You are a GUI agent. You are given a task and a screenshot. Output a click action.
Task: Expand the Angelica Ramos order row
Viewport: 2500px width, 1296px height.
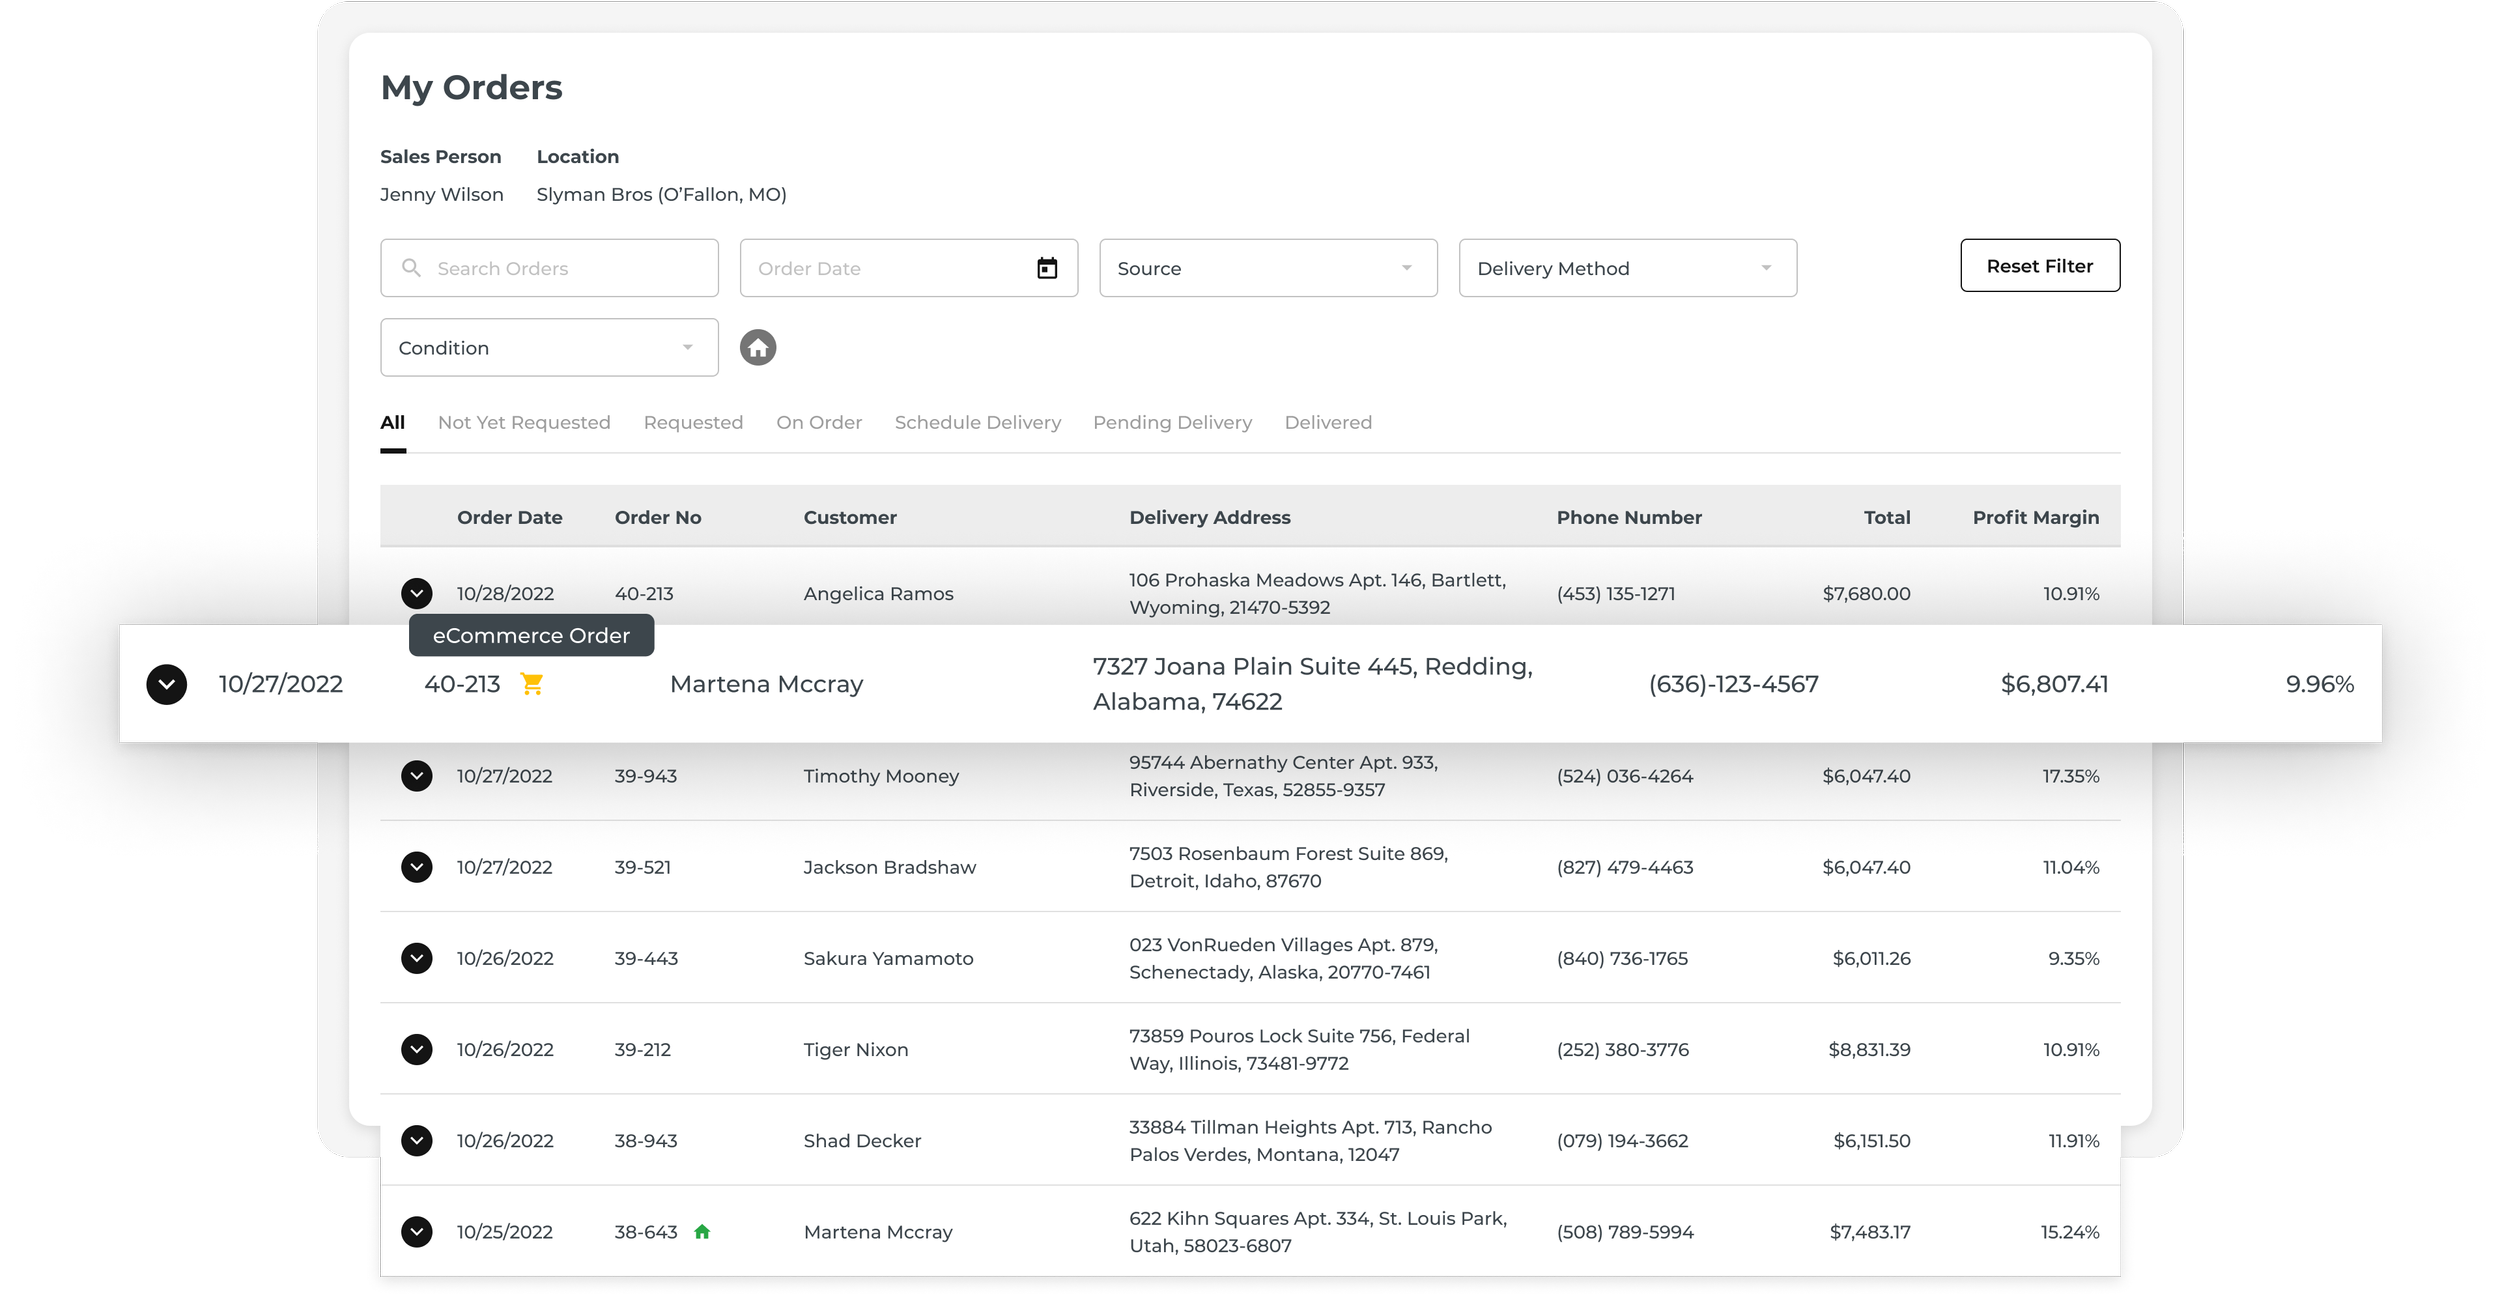pyautogui.click(x=417, y=593)
